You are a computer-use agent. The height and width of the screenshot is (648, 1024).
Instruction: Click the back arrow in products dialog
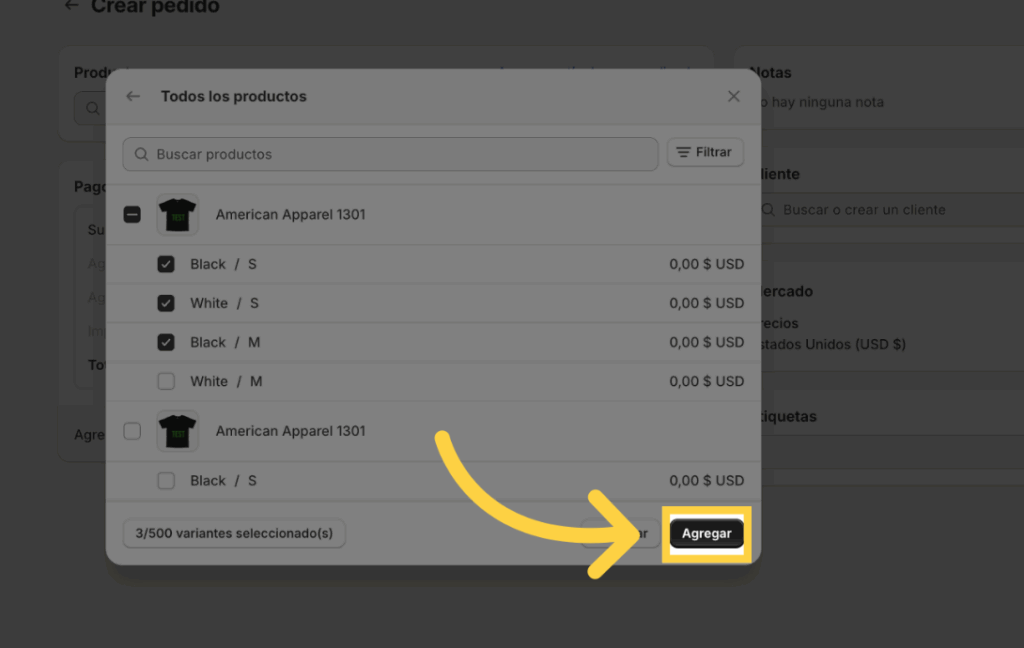point(133,97)
